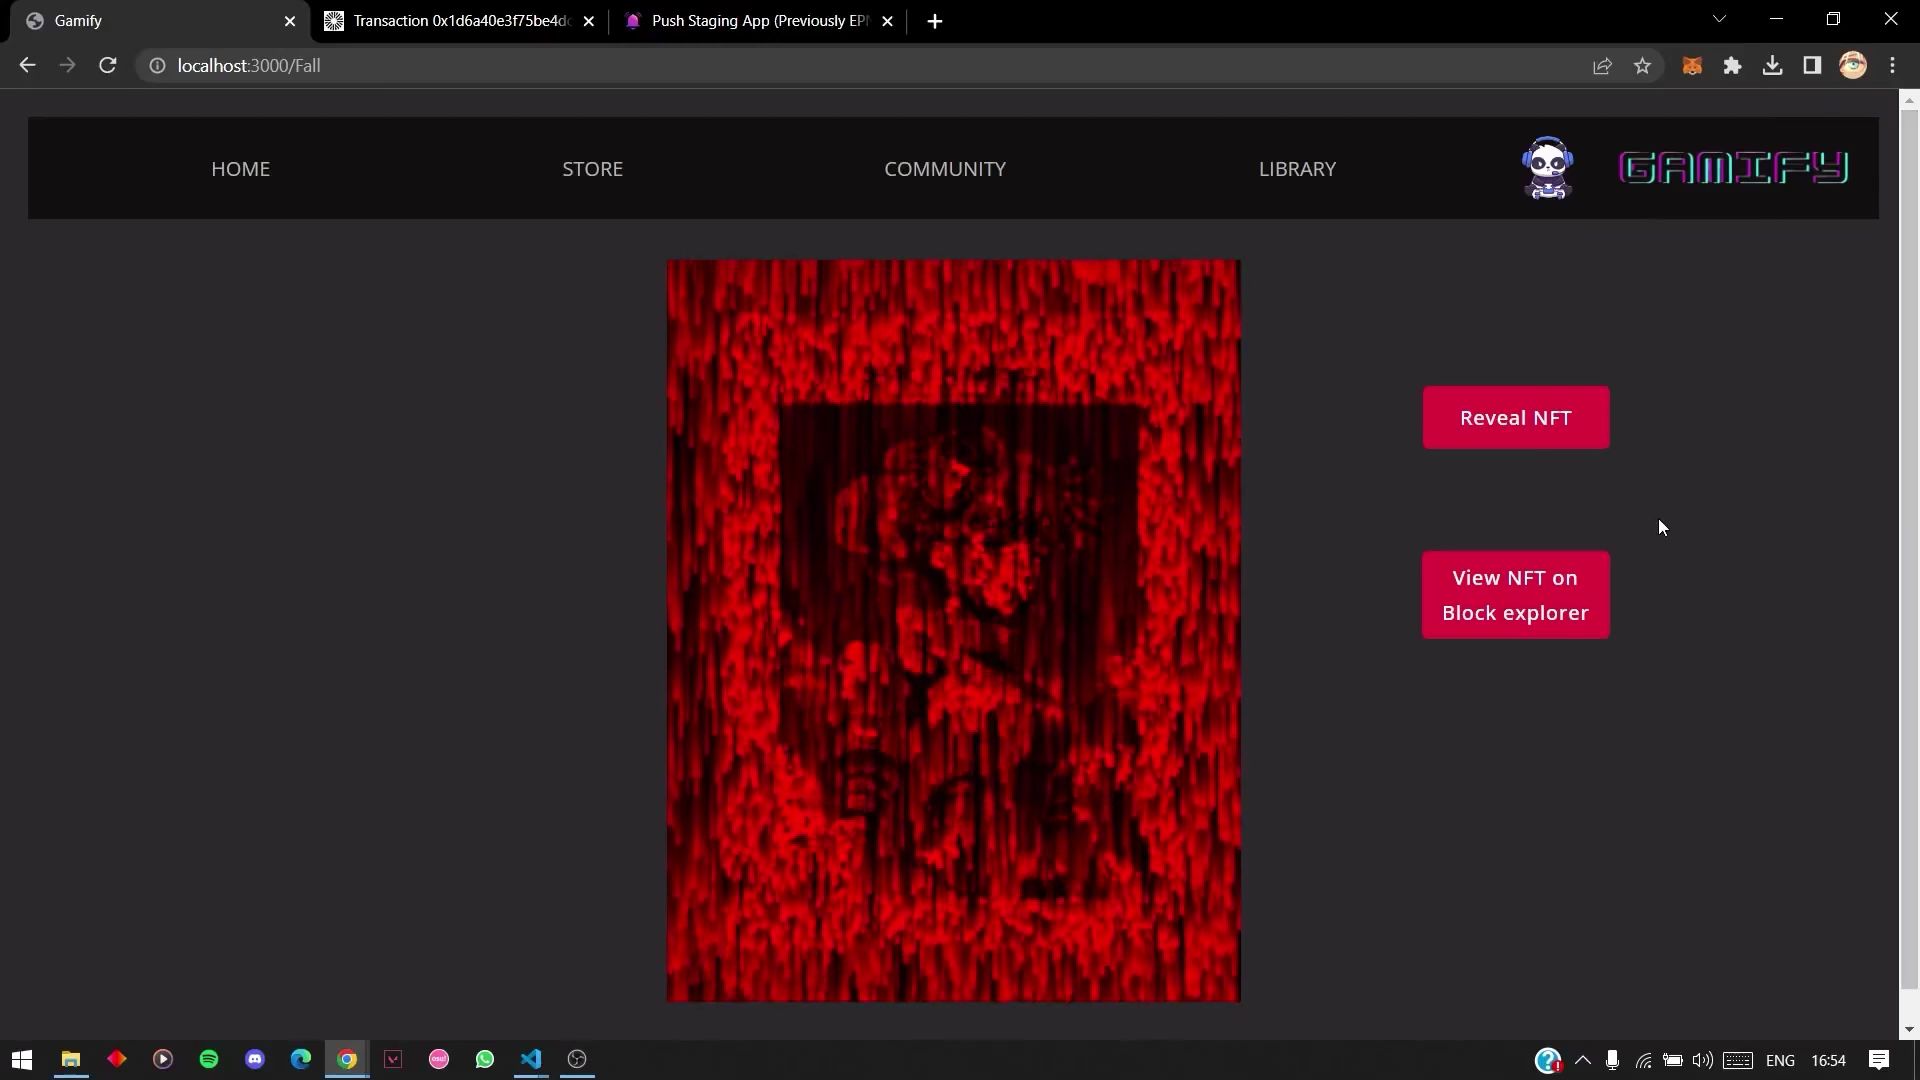
Task: Click the microphone tray icon
Action: (x=1612, y=1060)
